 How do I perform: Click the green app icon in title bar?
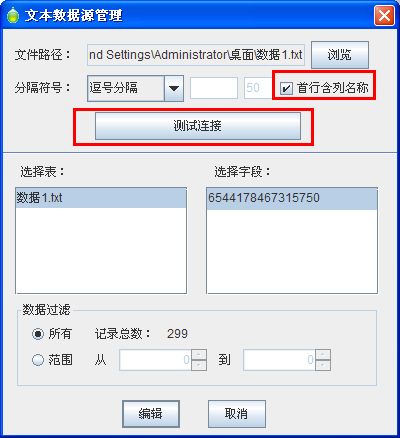point(13,15)
